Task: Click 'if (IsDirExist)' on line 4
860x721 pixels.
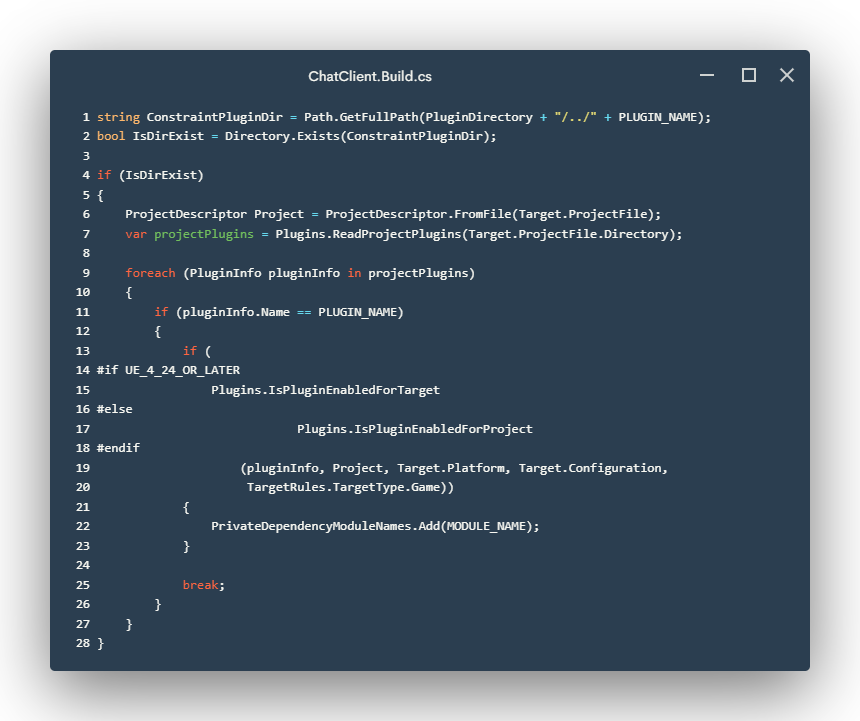Action: 150,175
